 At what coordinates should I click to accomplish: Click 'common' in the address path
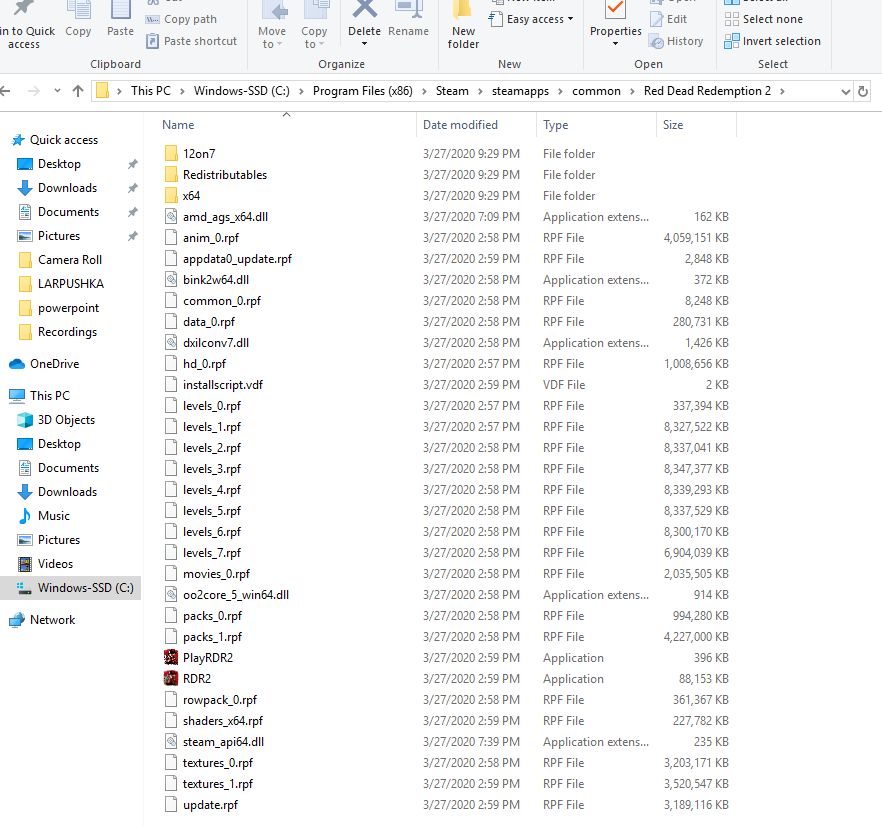pyautogui.click(x=596, y=91)
